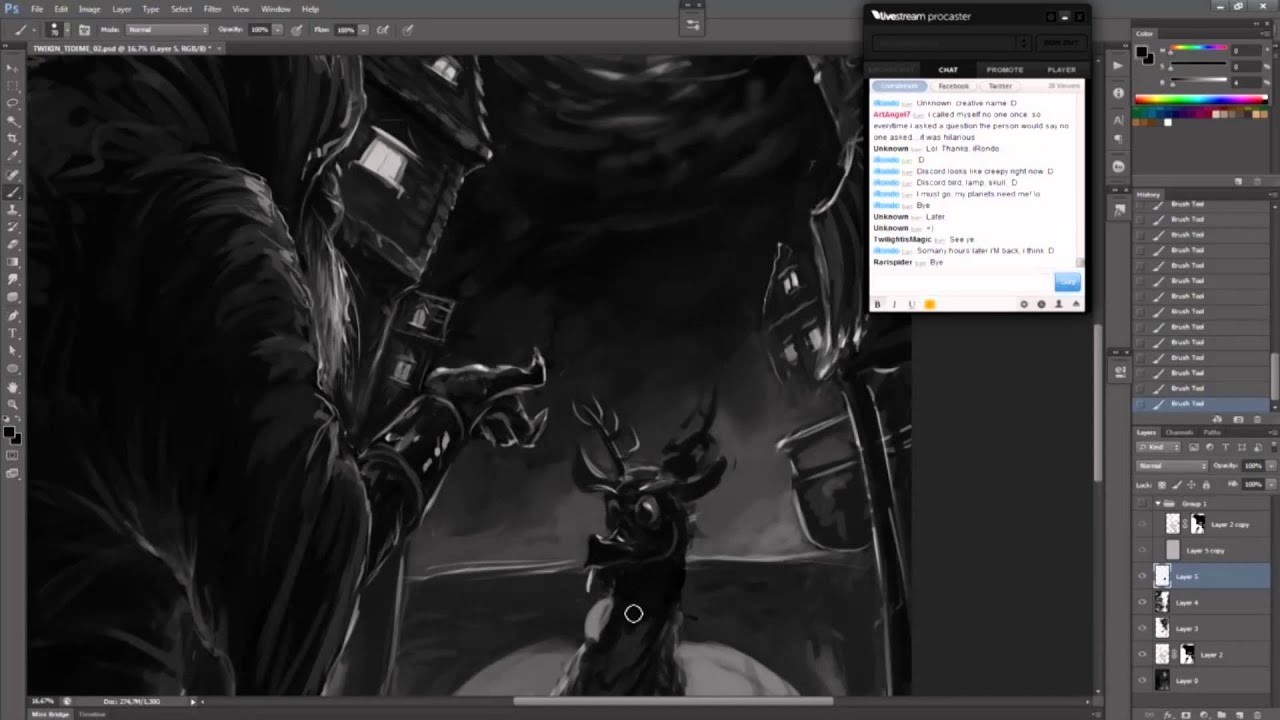Open the brush Mode dropdown
The image size is (1280, 720).
(x=167, y=30)
